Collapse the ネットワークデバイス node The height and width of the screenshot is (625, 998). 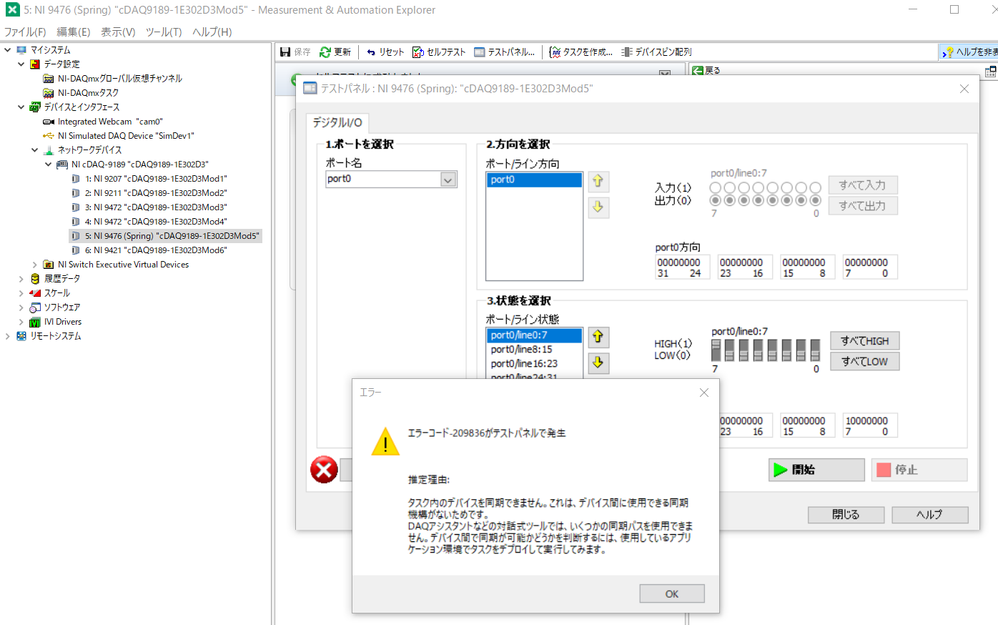34,150
